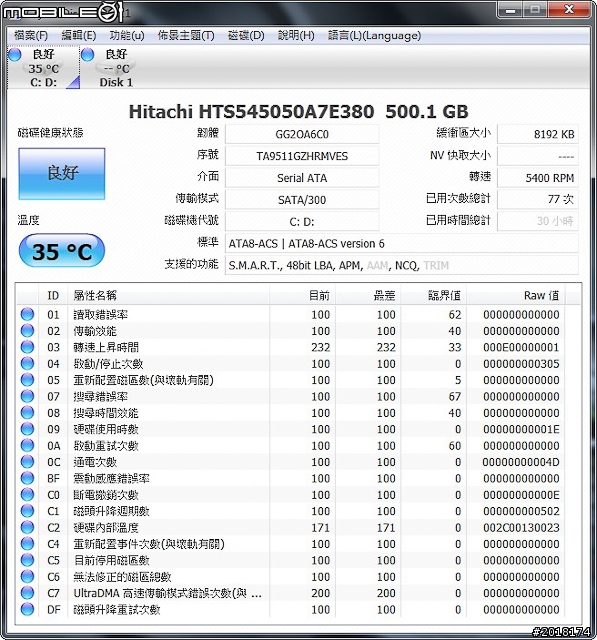The height and width of the screenshot is (640, 597).
Task: Select raw value 000000000502
Action: click(521, 511)
